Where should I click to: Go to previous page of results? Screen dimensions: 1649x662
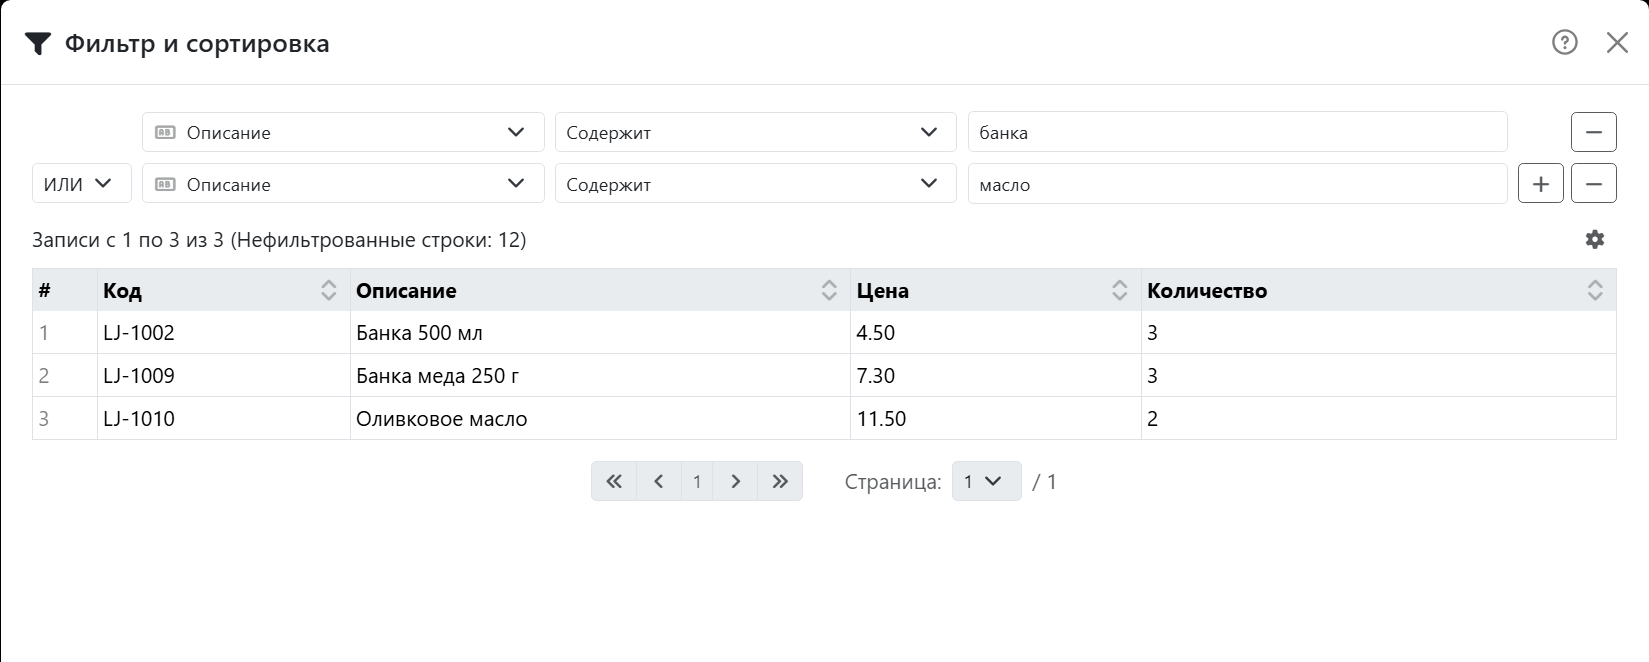pyautogui.click(x=659, y=481)
